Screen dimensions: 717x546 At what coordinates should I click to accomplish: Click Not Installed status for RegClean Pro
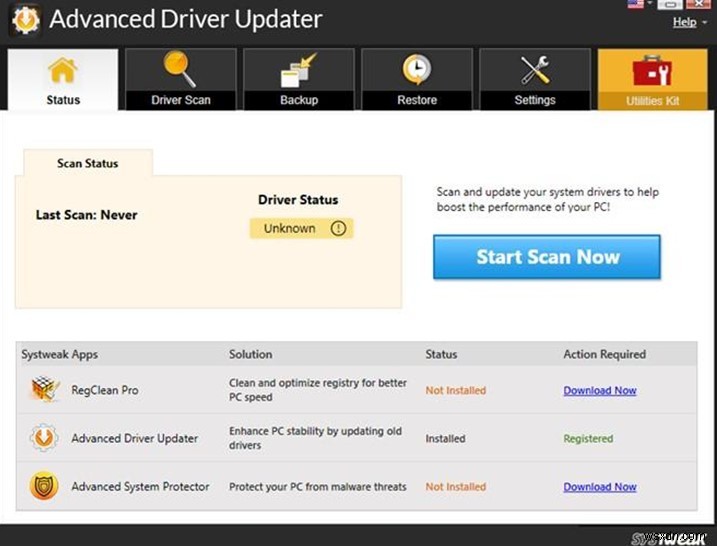pyautogui.click(x=456, y=391)
